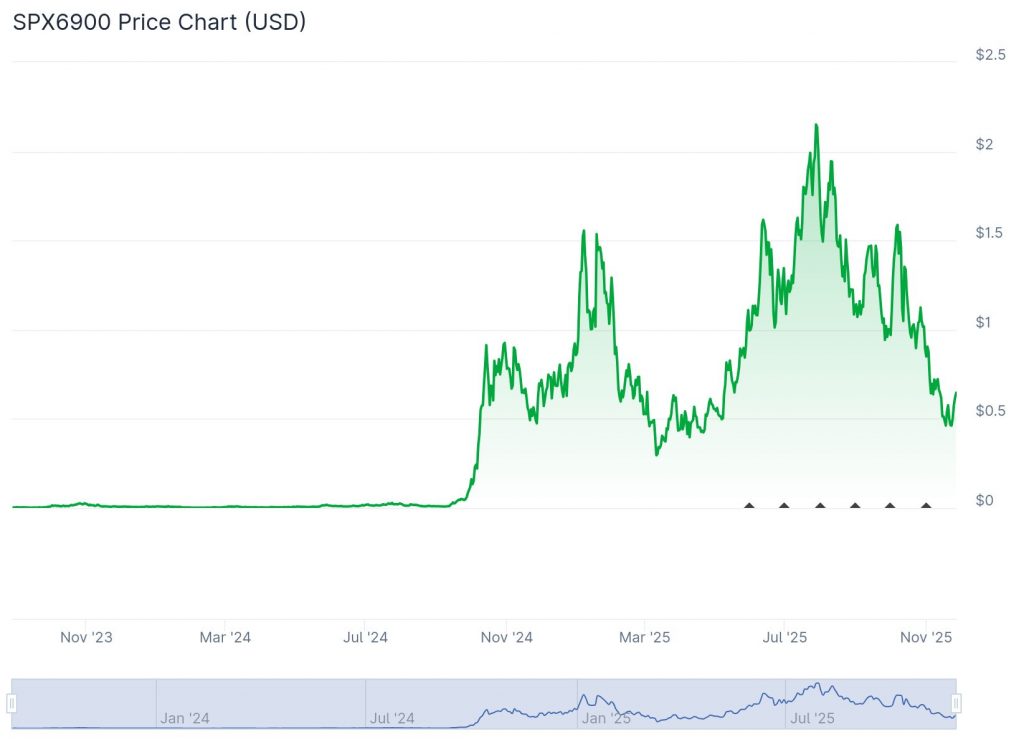Click Jan '24 in the range navigator
1024x747 pixels.
pyautogui.click(x=184, y=718)
